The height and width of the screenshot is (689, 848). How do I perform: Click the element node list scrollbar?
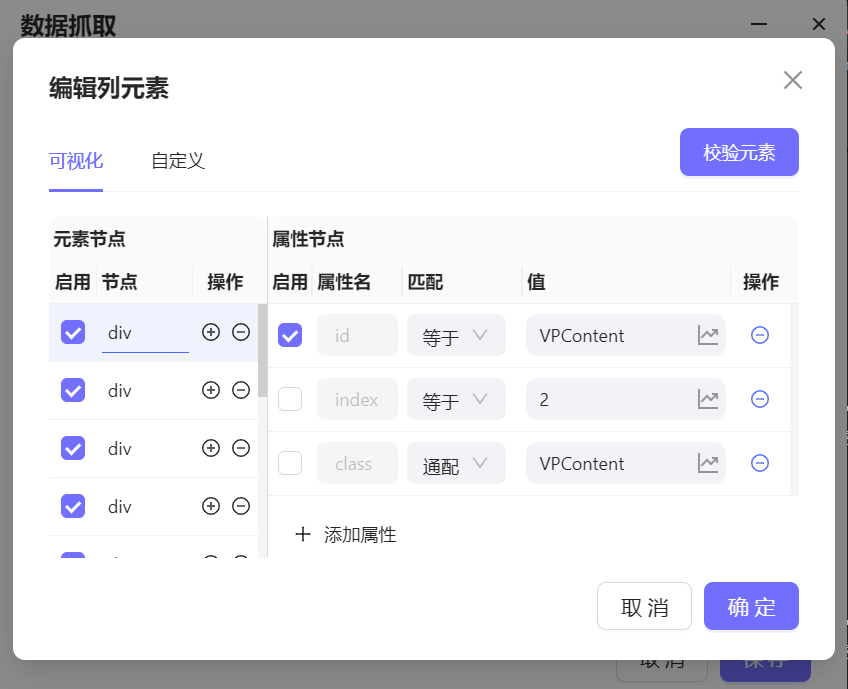(262, 350)
